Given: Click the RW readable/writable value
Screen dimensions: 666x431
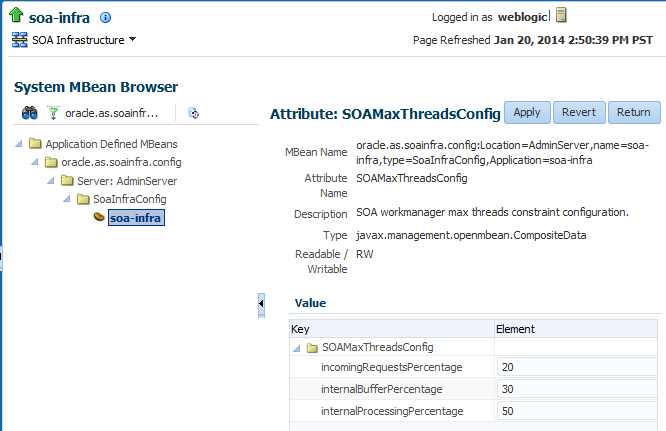Looking at the screenshot, I should [x=364, y=254].
